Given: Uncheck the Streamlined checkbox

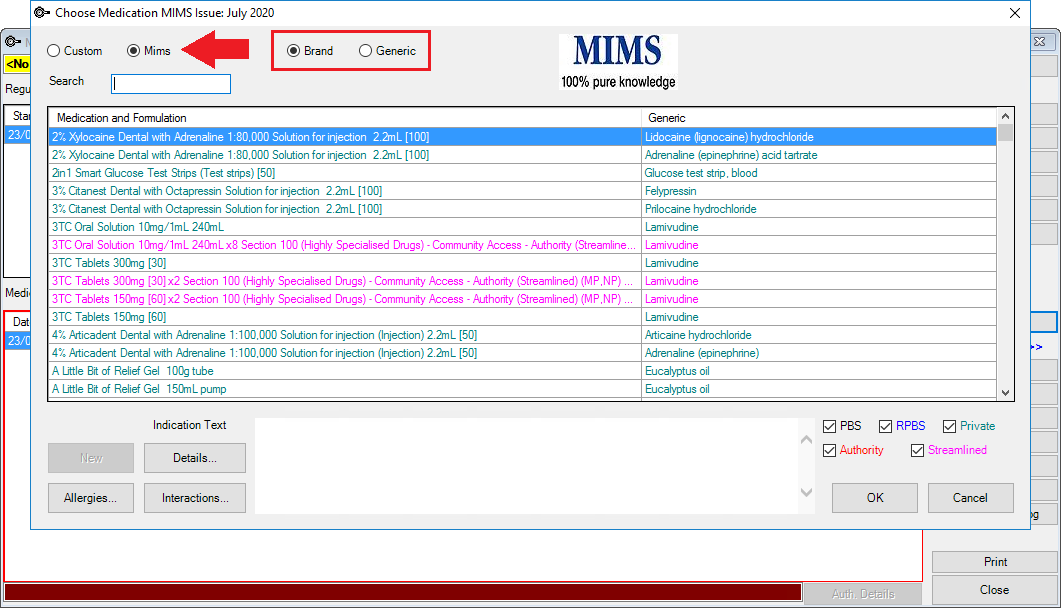Looking at the screenshot, I should pos(918,450).
